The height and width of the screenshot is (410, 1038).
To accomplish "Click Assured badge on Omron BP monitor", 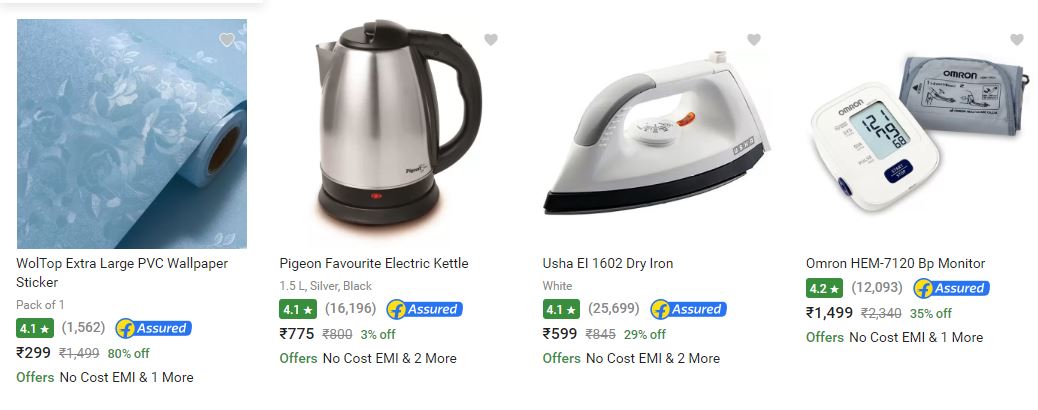I will (951, 288).
